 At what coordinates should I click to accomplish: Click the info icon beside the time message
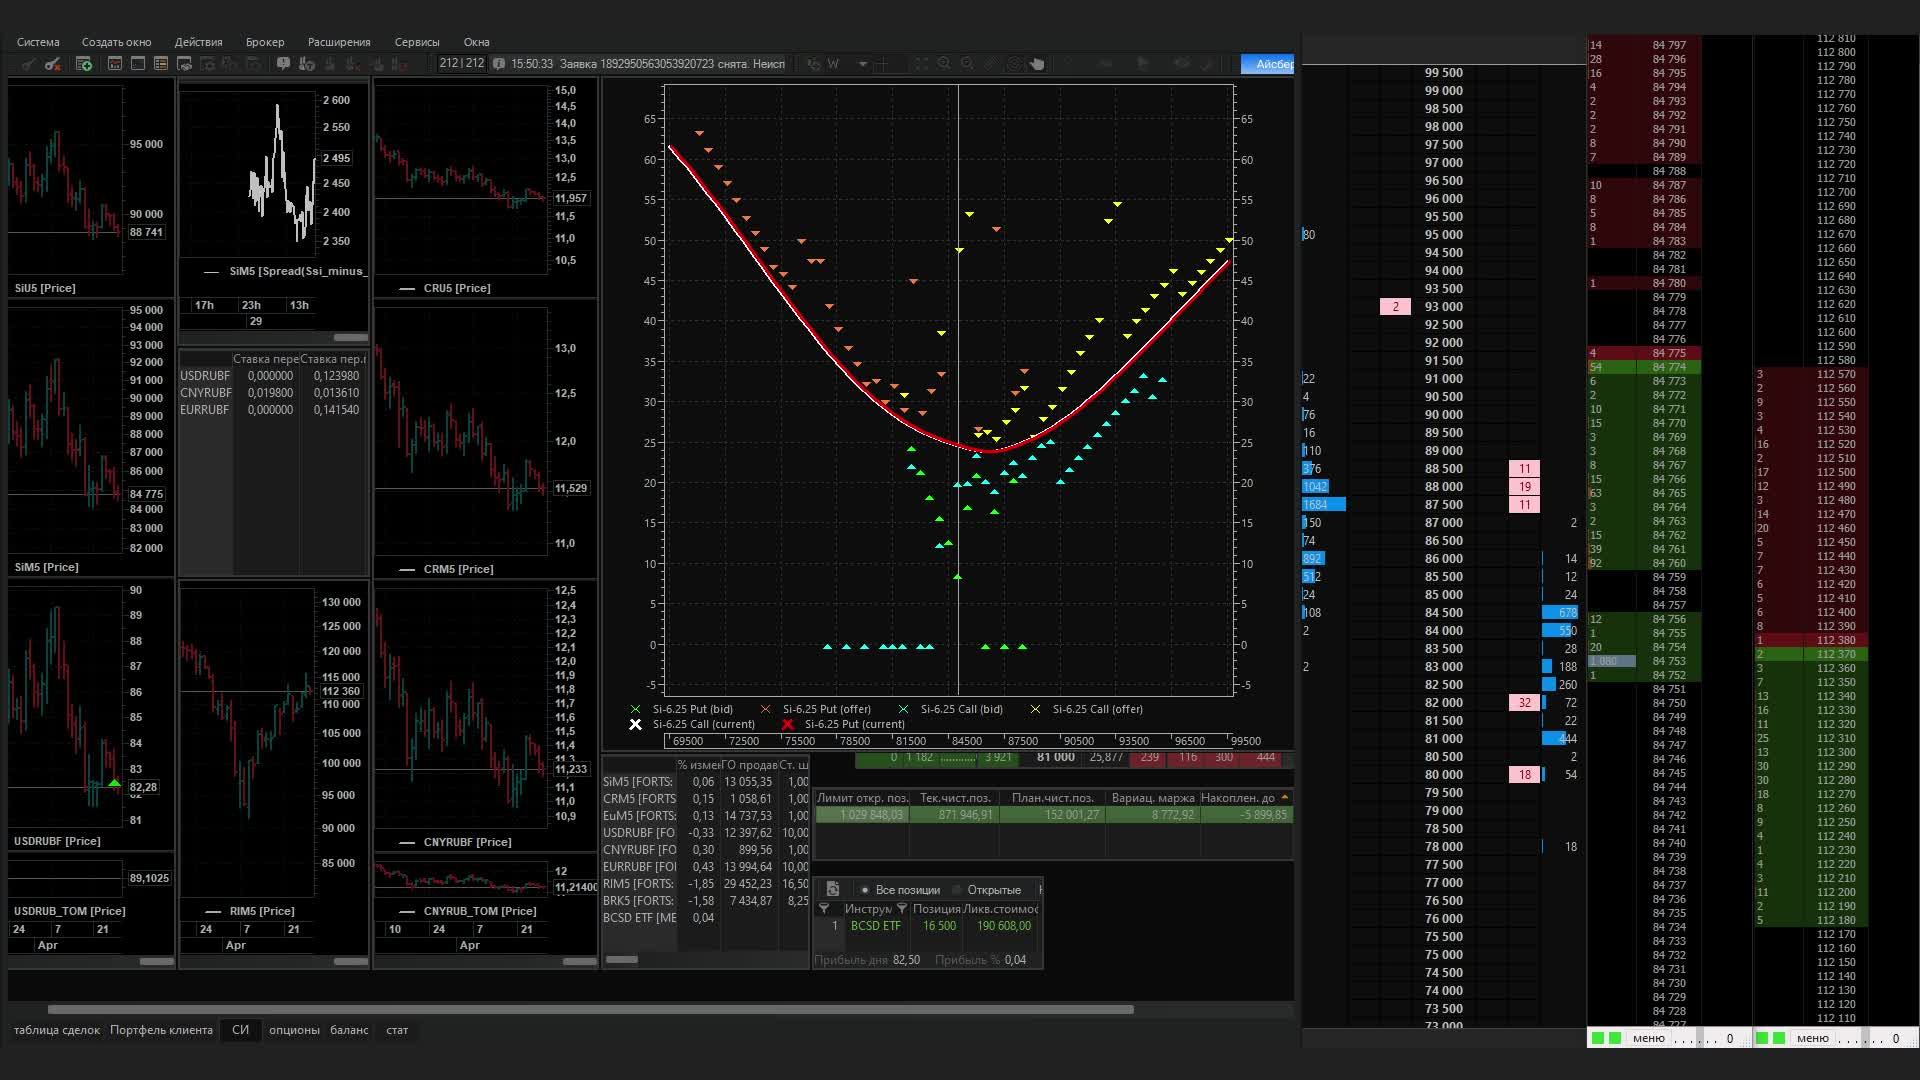click(499, 64)
